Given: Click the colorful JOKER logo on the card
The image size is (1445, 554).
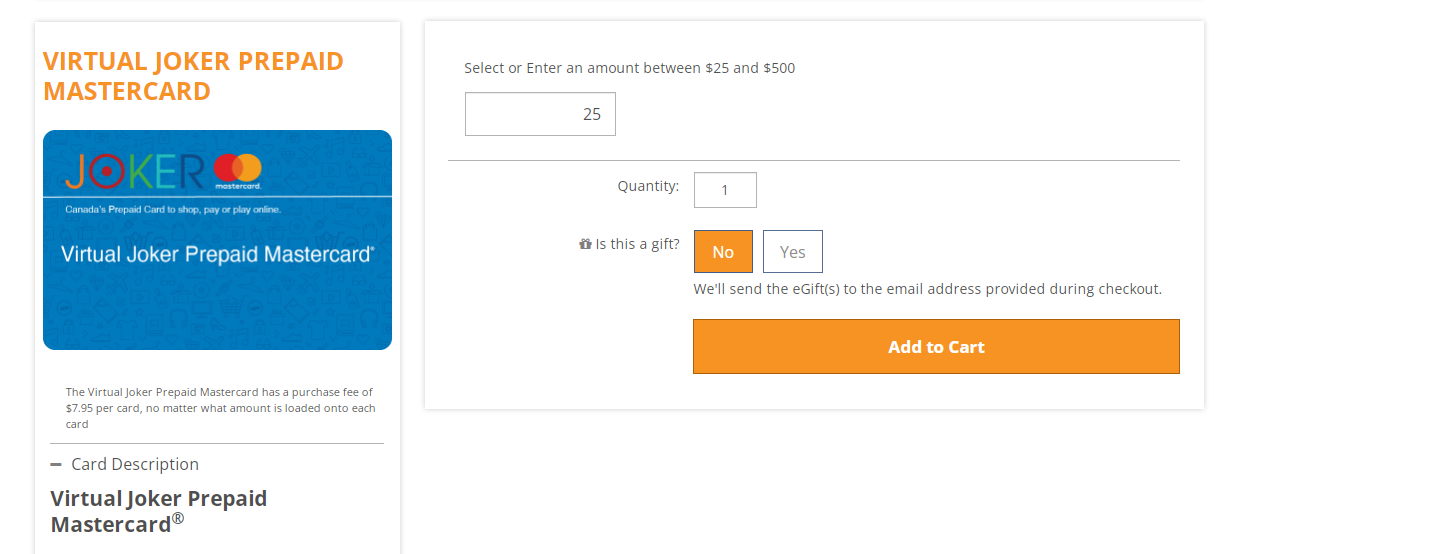Looking at the screenshot, I should tap(134, 172).
